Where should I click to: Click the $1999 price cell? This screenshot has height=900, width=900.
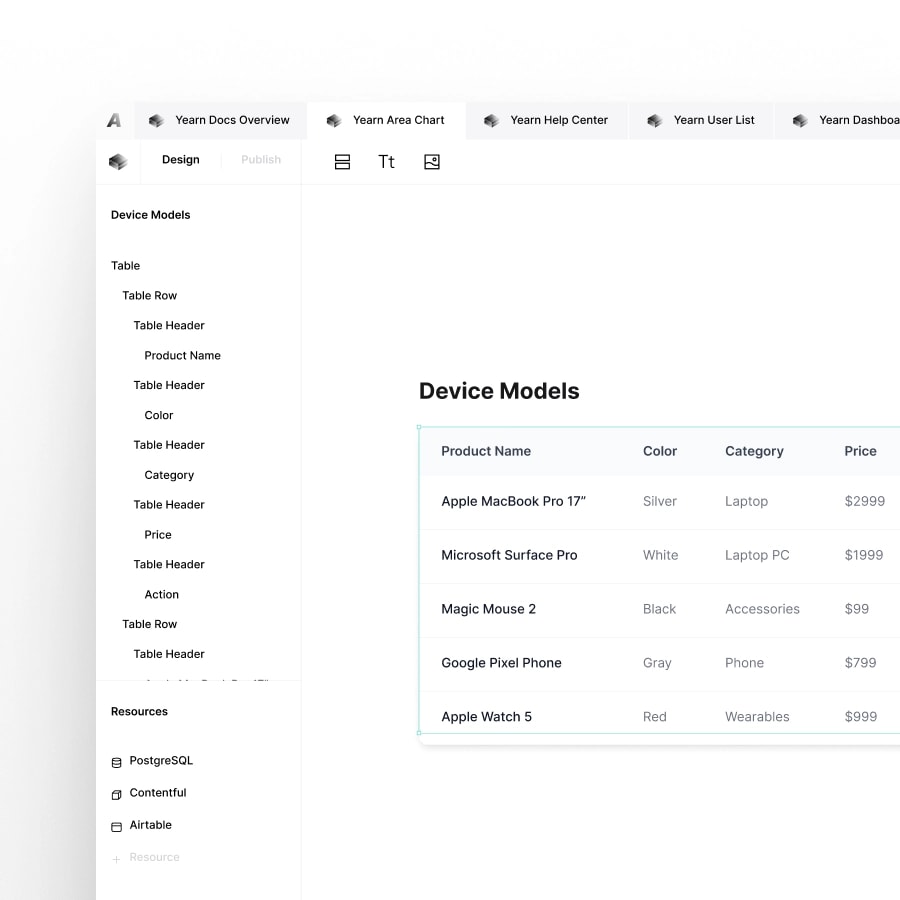(x=864, y=555)
